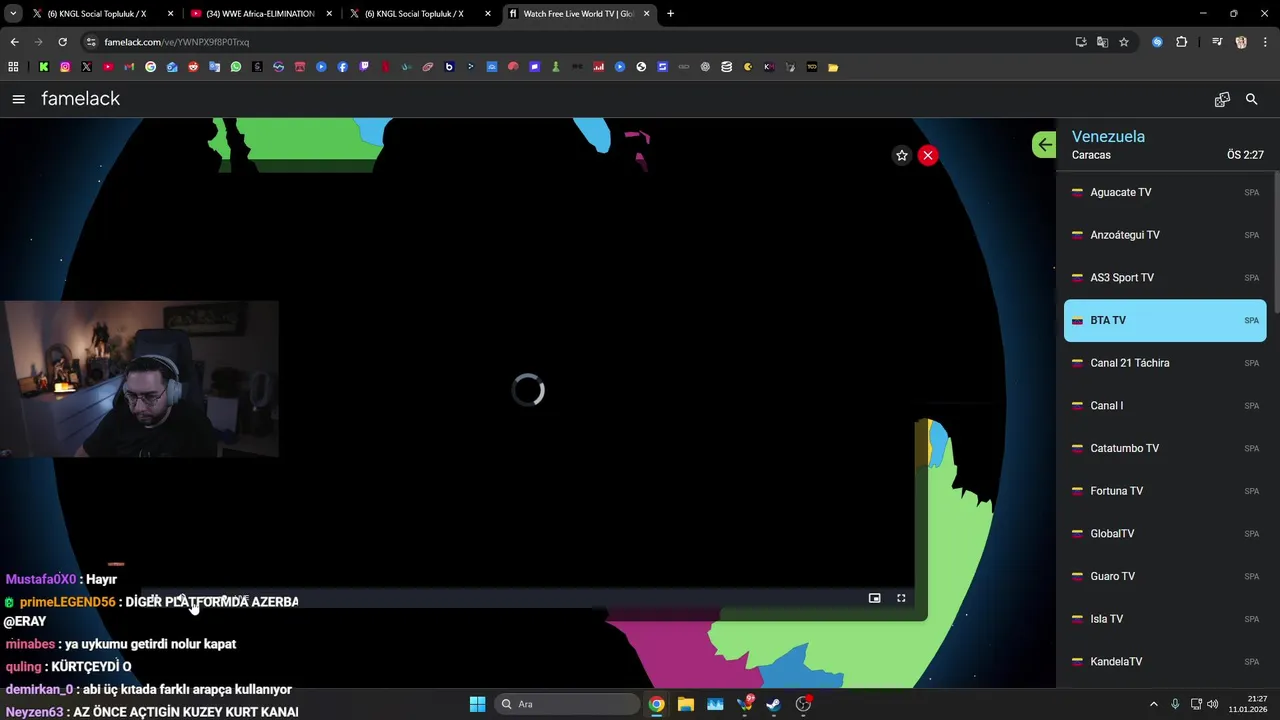Select Catatumbo TV channel
The height and width of the screenshot is (720, 1280).
pyautogui.click(x=1165, y=448)
